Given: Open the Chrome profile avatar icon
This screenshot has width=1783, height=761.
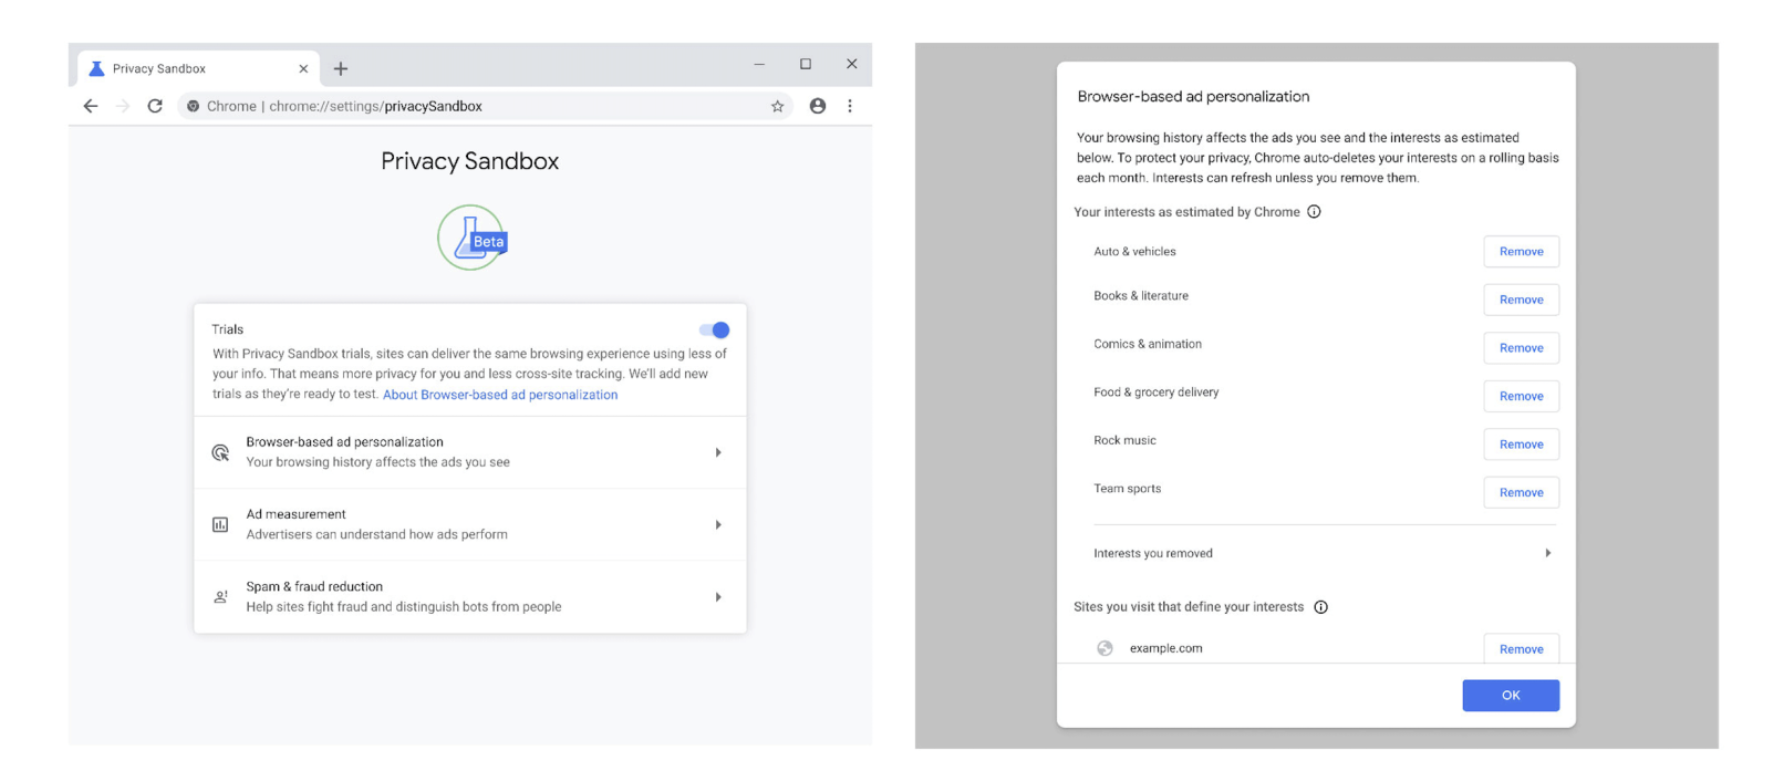Looking at the screenshot, I should [817, 106].
